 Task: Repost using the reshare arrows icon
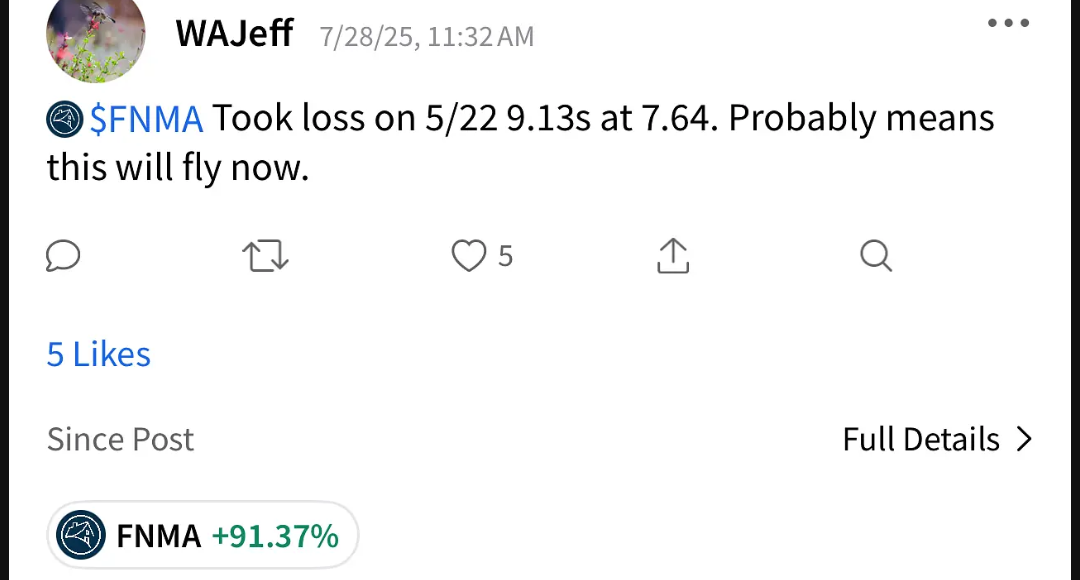(x=265, y=256)
